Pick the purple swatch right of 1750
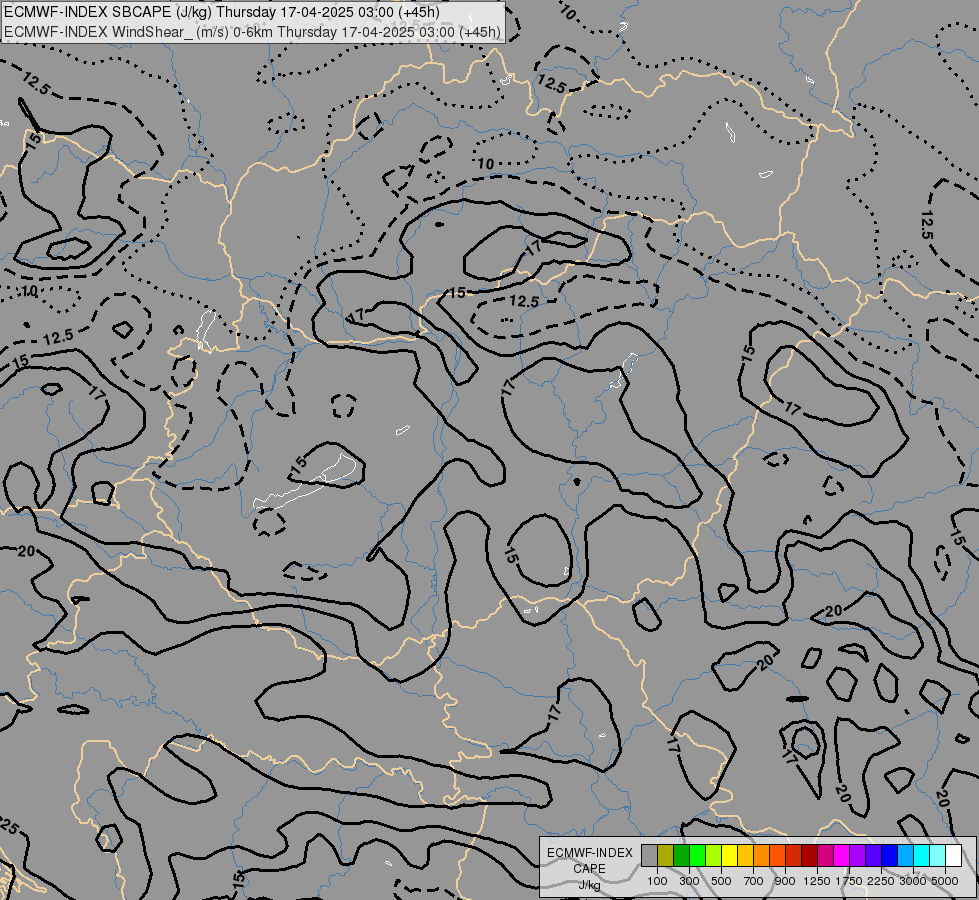Viewport: 979px width, 900px height. (858, 856)
